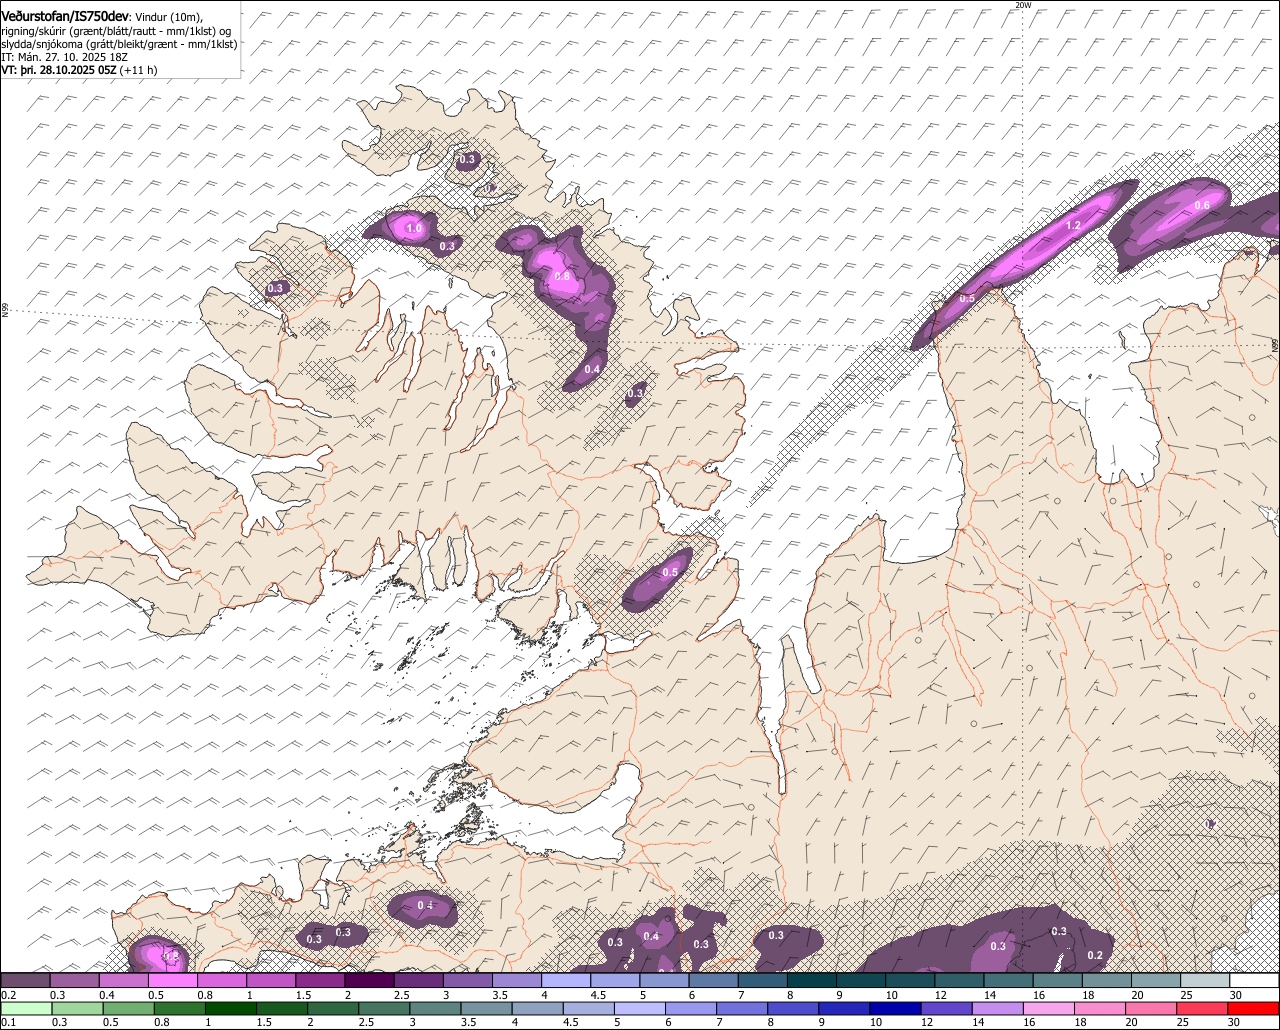Screen dimensions: 1280x1030
Task: Click the Veðurstofan/IS750dev title text
Action: point(64,17)
